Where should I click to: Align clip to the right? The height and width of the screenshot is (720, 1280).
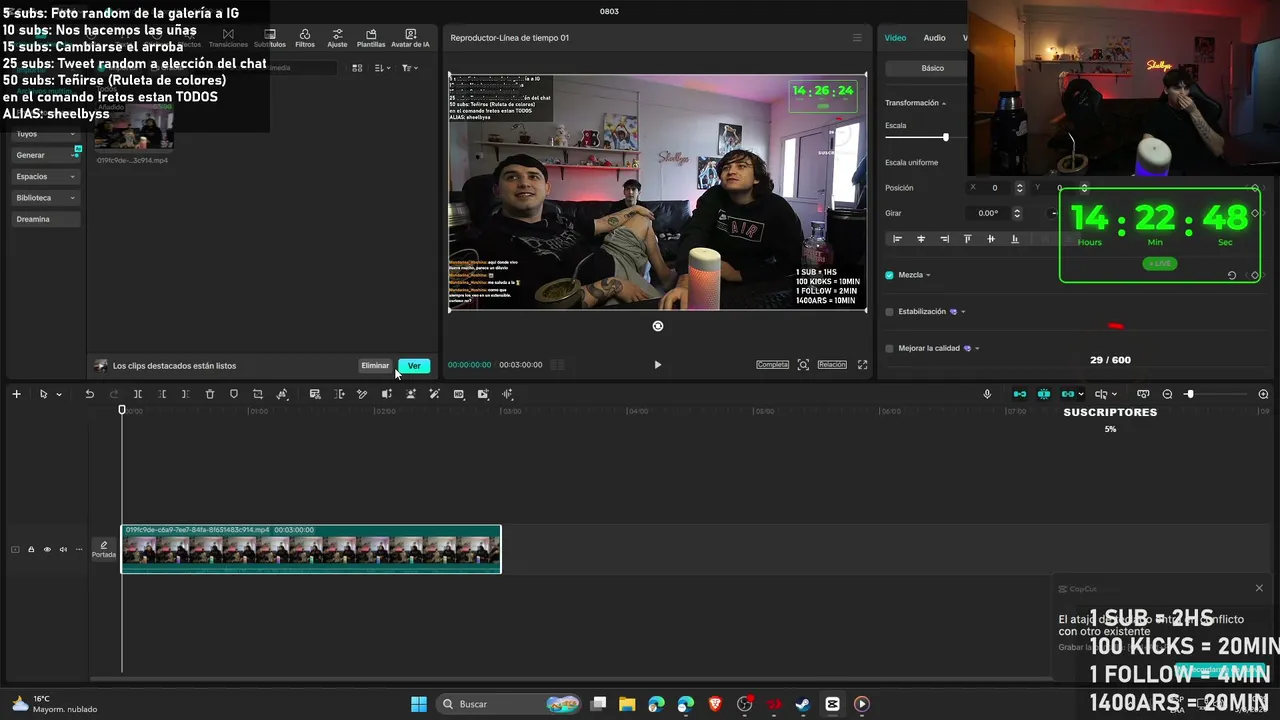coord(944,239)
